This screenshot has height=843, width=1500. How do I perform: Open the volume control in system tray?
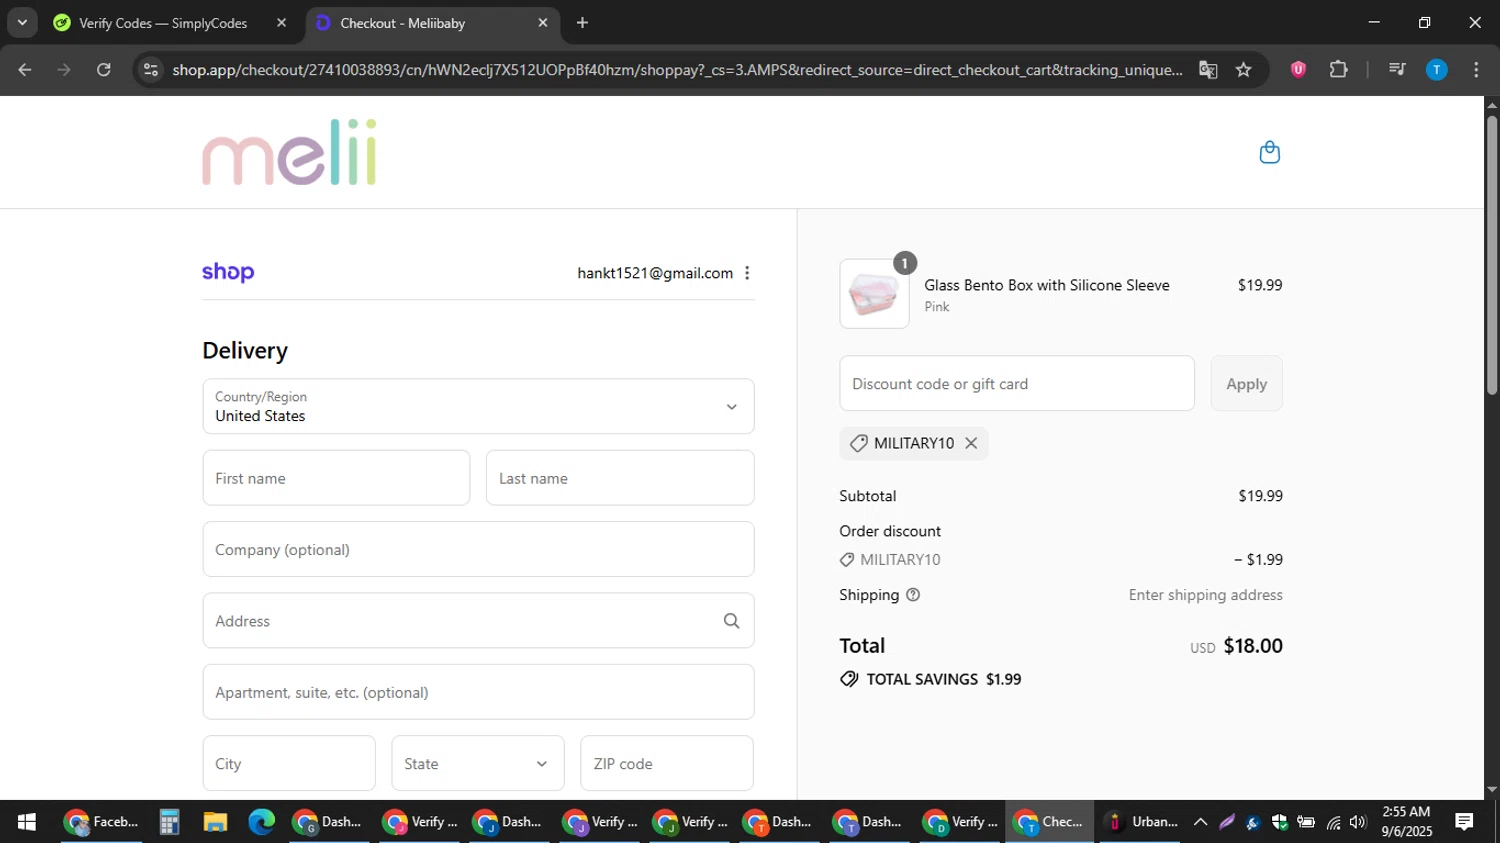click(1357, 822)
